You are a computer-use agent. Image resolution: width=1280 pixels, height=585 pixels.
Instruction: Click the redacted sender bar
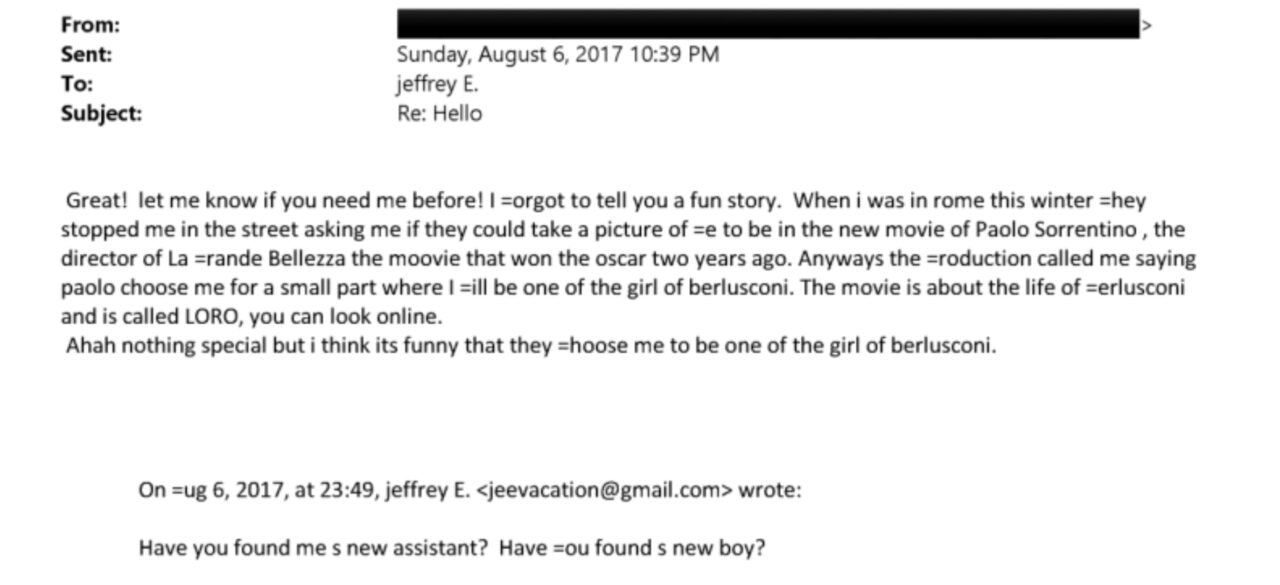tap(767, 24)
